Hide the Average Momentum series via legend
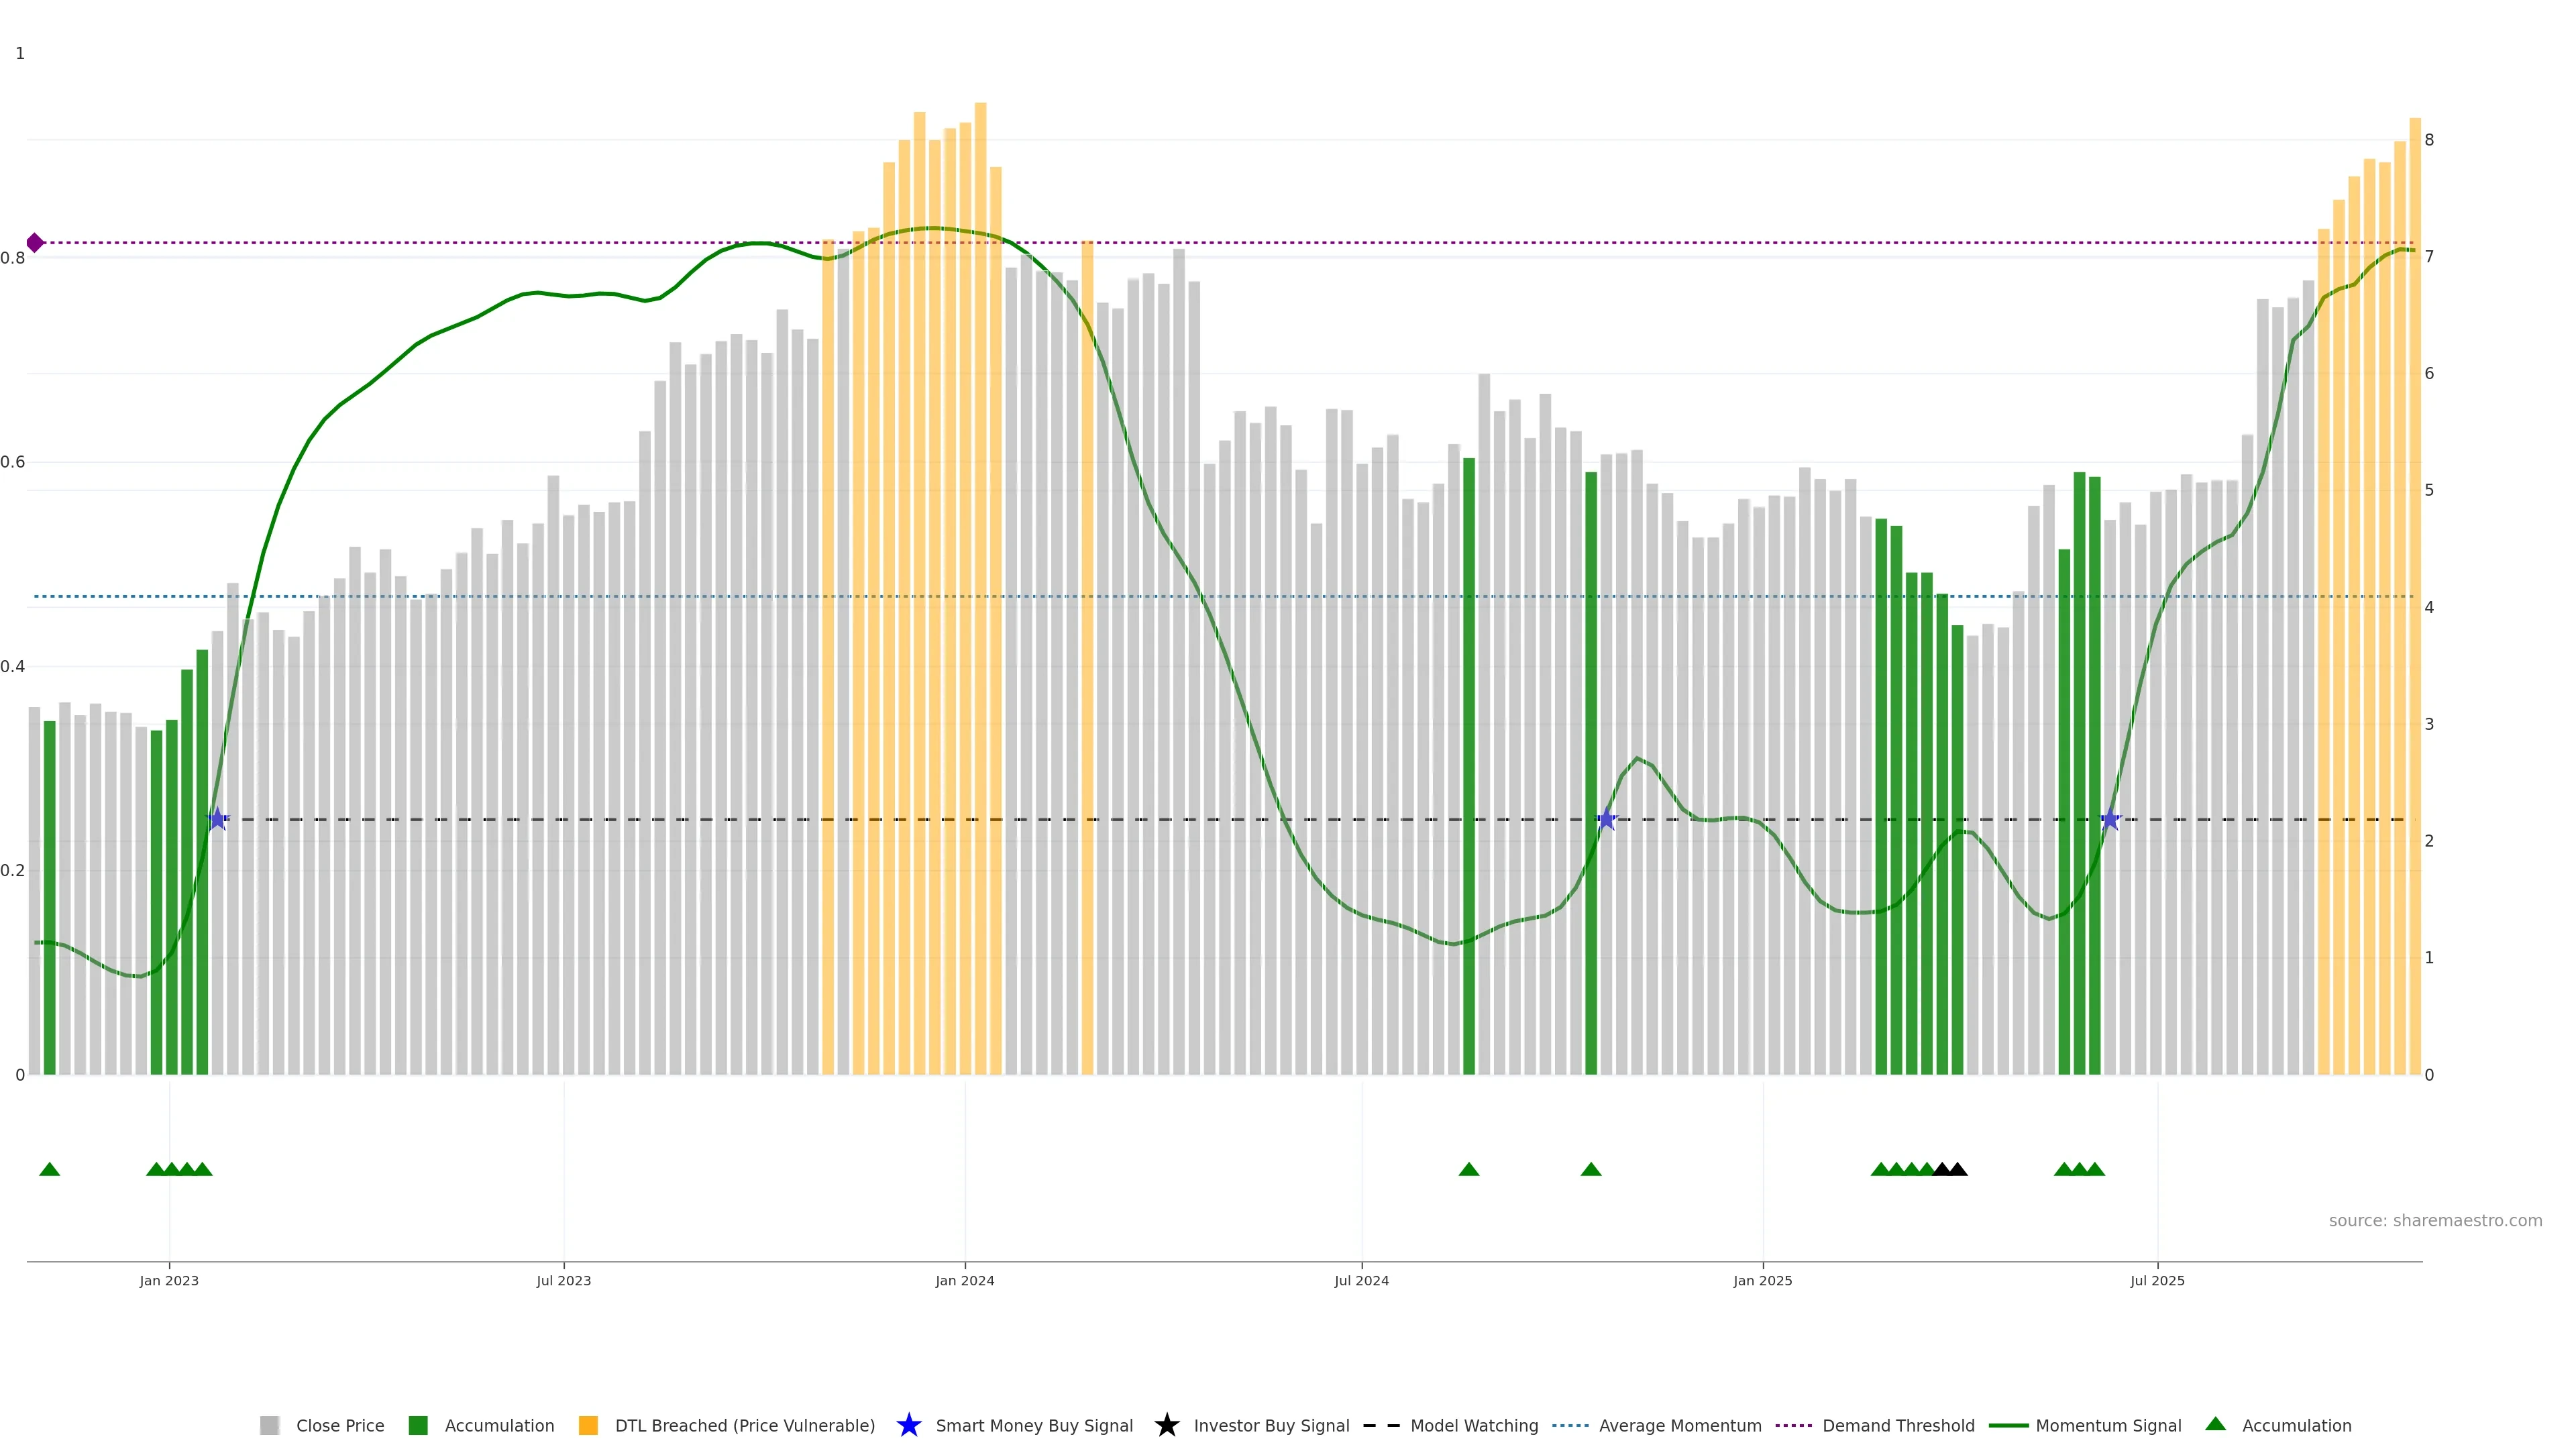 (x=1679, y=1425)
